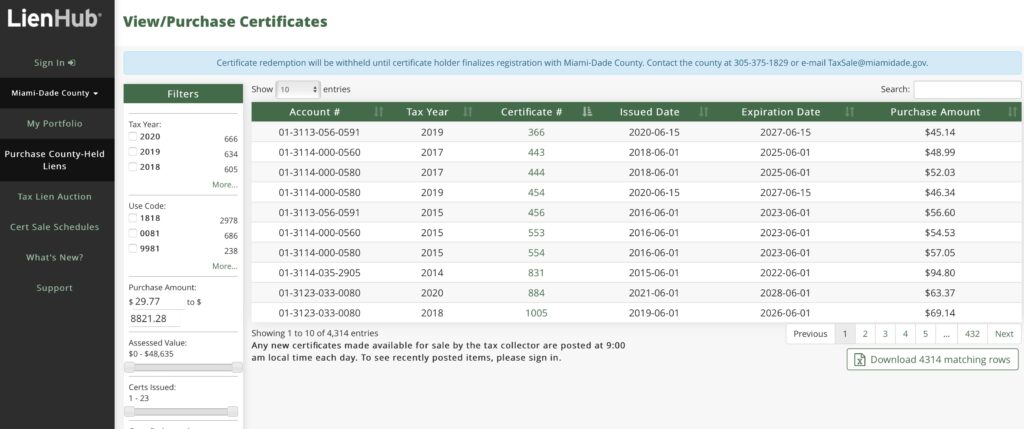1024x429 pixels.
Task: Expand More use code options
Action: pyautogui.click(x=225, y=266)
